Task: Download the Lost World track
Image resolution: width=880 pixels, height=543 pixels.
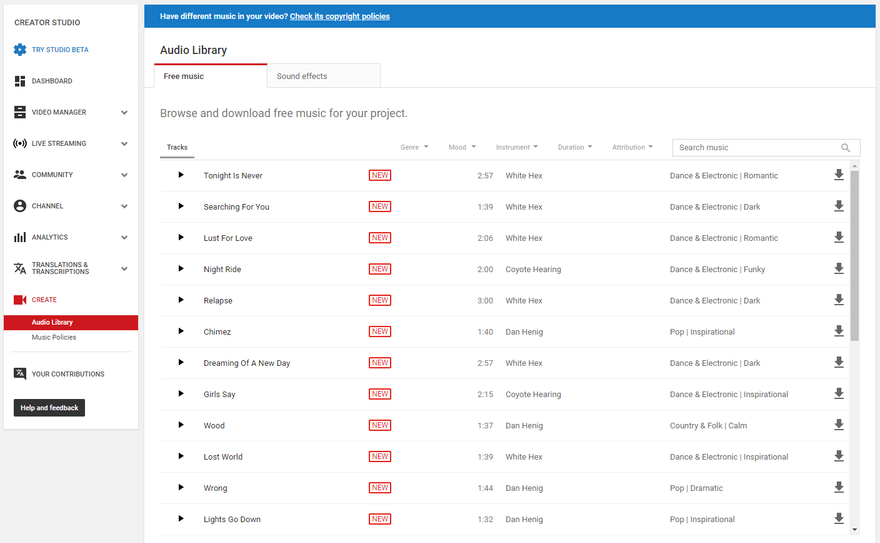Action: 839,457
